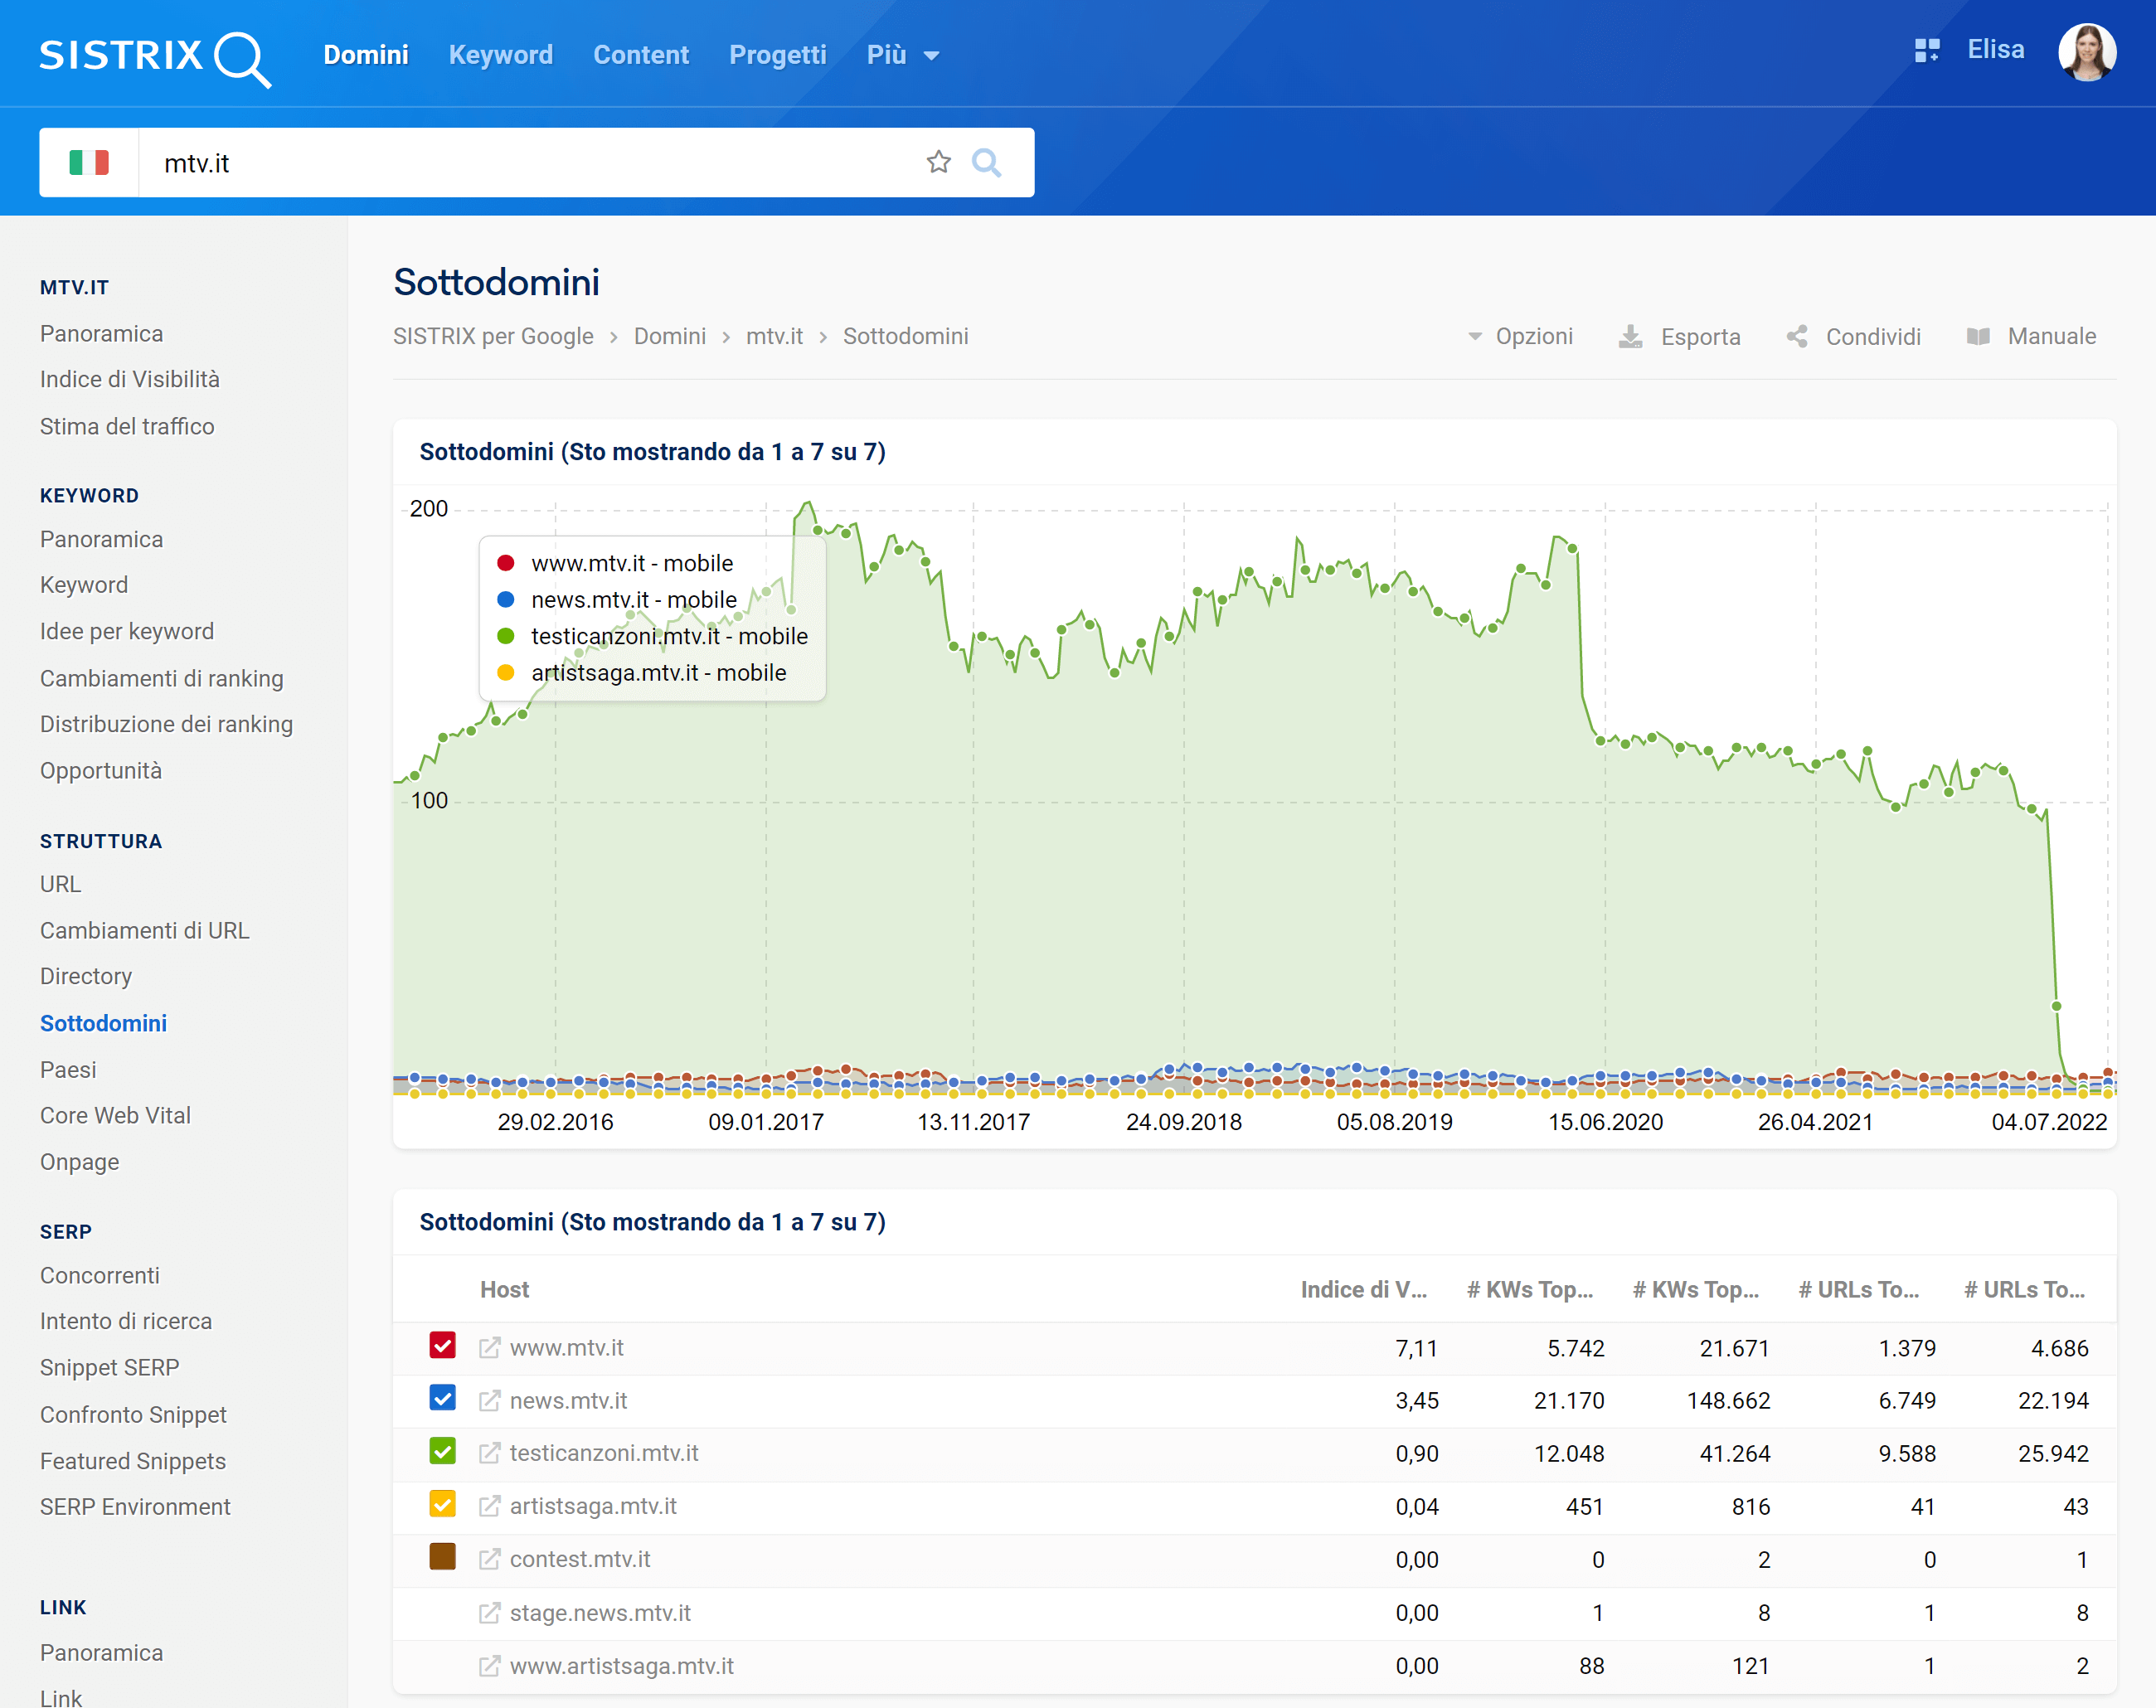Sort by the Host column header

tap(505, 1290)
